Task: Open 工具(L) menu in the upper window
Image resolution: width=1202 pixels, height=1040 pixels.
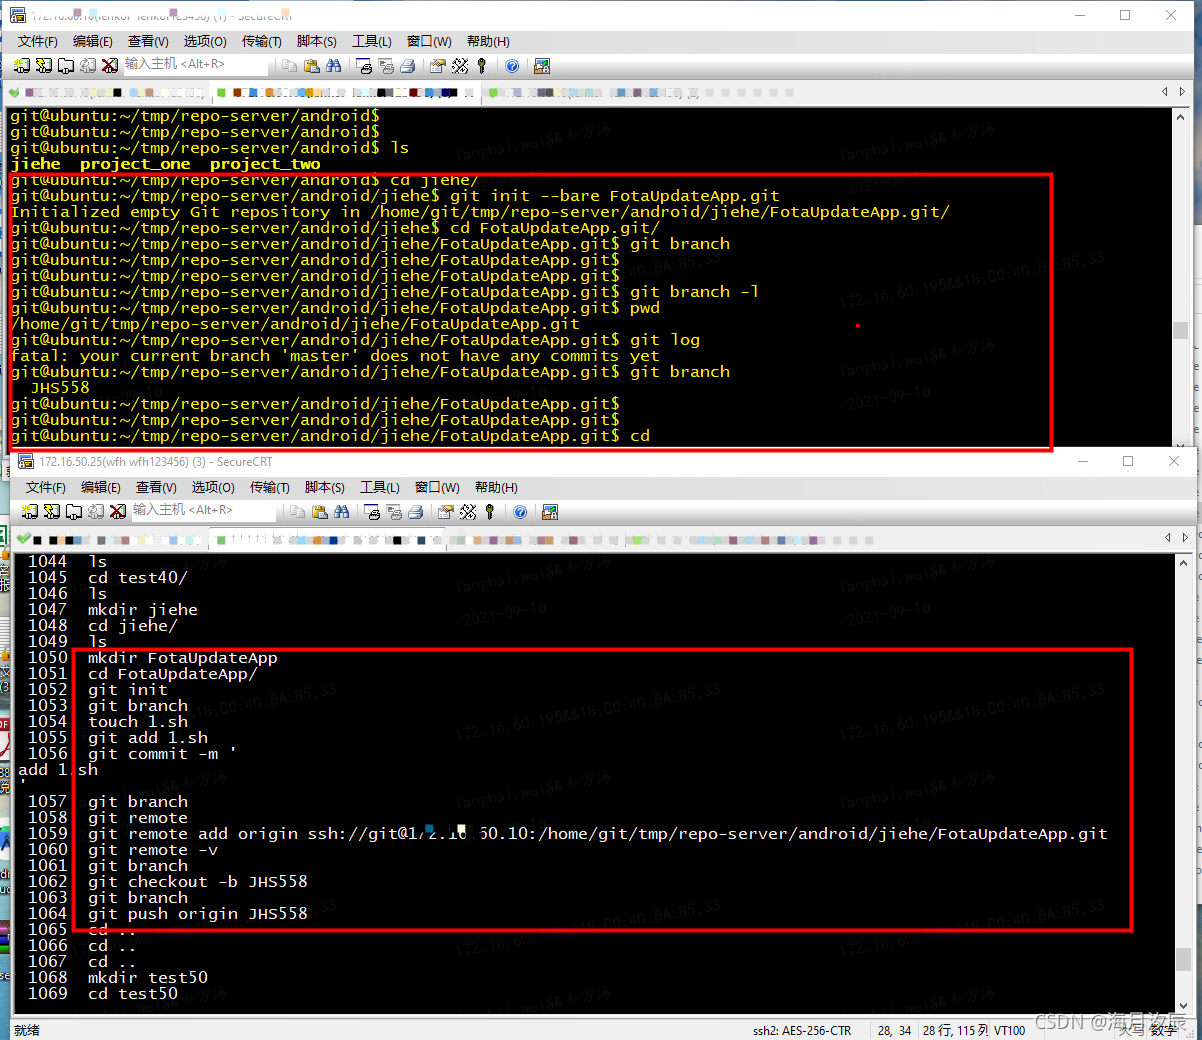Action: [x=372, y=41]
